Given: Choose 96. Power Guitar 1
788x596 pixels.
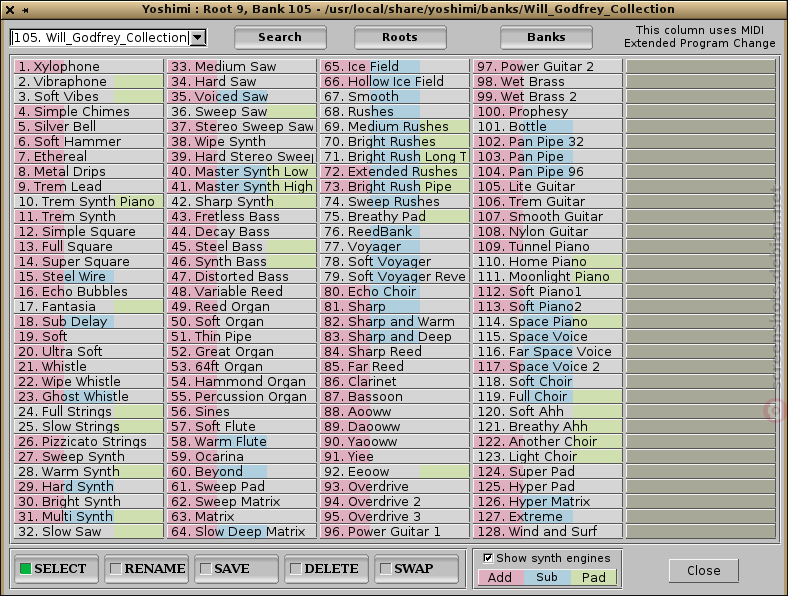Looking at the screenshot, I should tap(395, 532).
